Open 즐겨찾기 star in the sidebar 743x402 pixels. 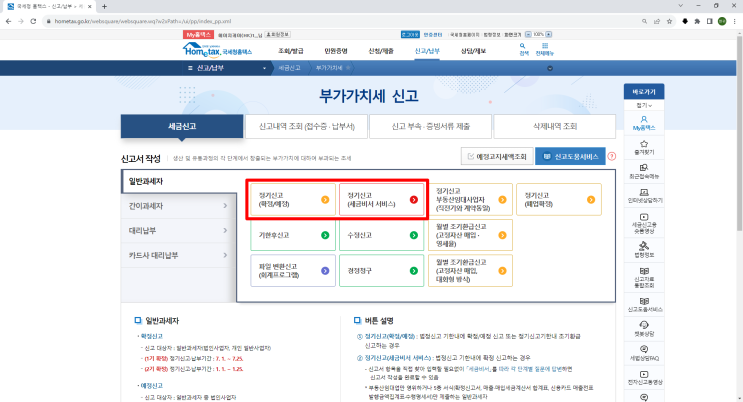tap(643, 147)
